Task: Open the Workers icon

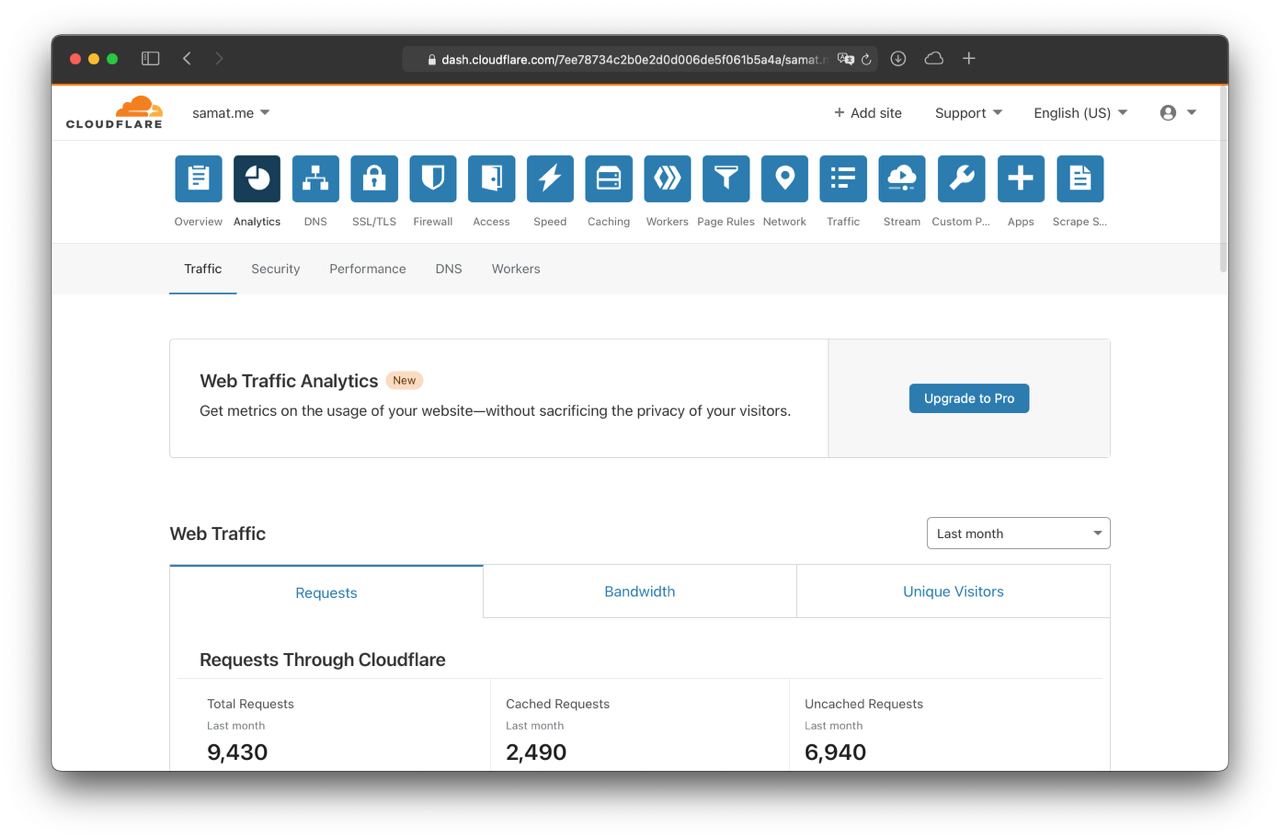Action: click(x=667, y=179)
